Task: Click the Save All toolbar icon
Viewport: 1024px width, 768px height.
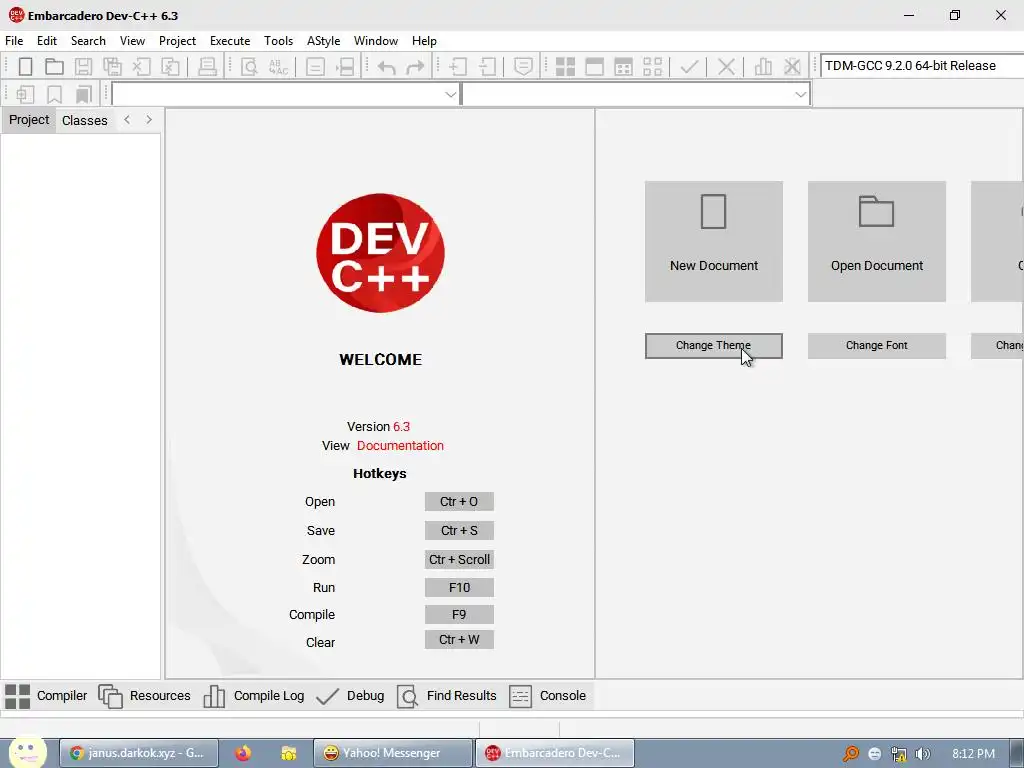Action: click(112, 67)
